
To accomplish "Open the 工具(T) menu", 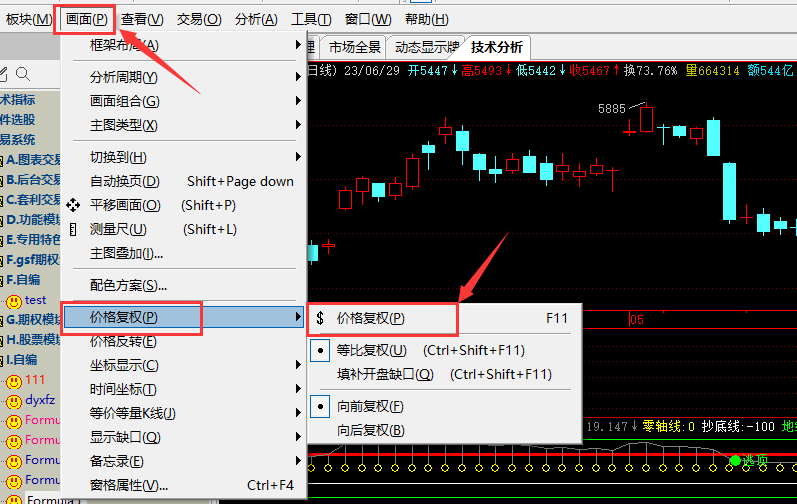I will pyautogui.click(x=311, y=19).
